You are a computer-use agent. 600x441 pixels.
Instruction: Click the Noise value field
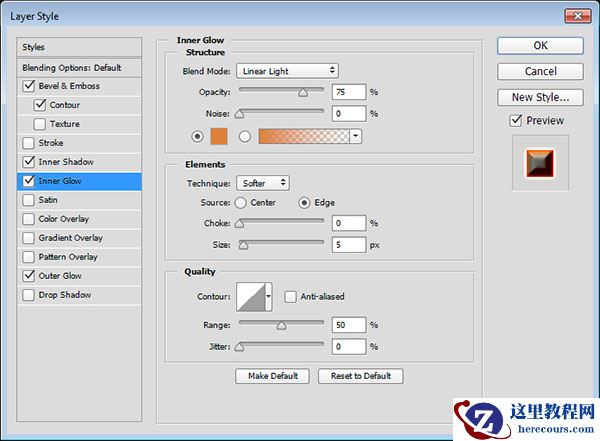click(349, 114)
